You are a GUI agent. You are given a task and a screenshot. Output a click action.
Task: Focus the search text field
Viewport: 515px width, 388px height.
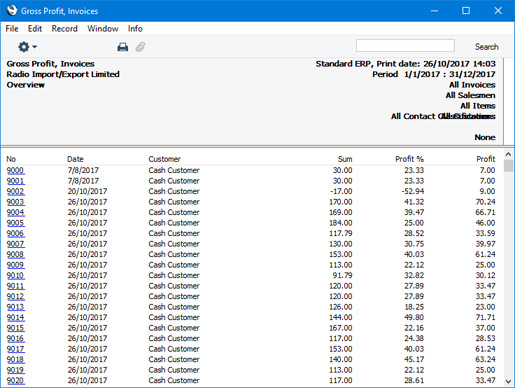(405, 46)
